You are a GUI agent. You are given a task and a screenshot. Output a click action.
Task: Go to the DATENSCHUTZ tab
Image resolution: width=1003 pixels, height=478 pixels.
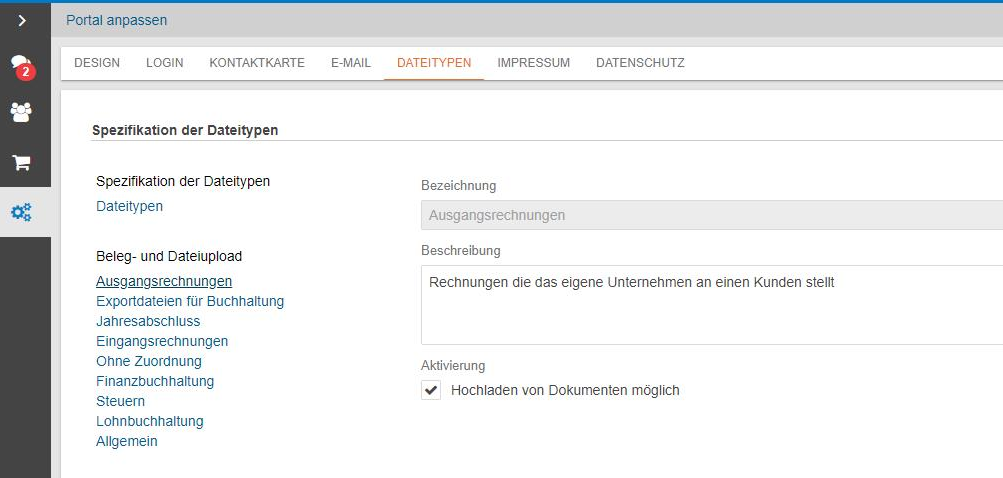pyautogui.click(x=640, y=63)
